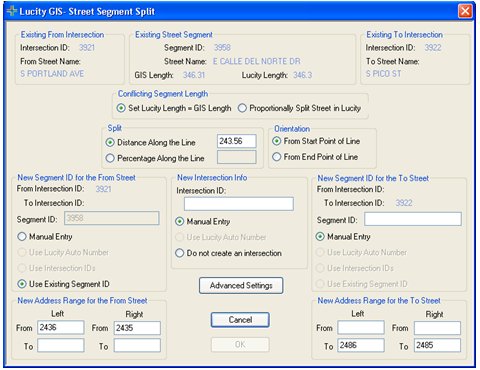Click existing From Intersection ID 3921 at top

pos(87,48)
